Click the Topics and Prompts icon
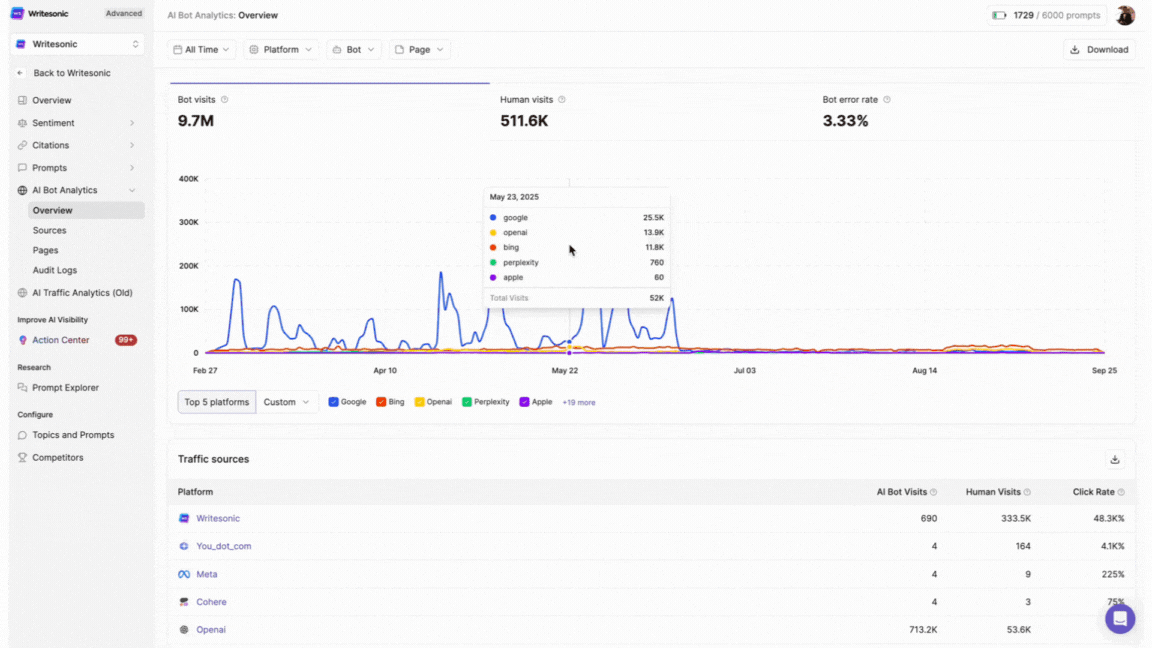 click(x=22, y=435)
